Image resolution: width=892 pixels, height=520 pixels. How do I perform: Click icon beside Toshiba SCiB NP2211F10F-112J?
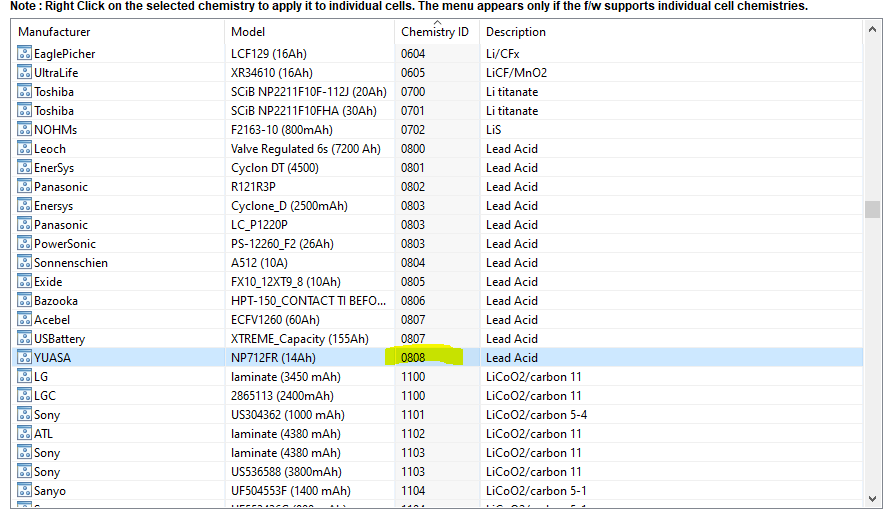click(24, 92)
